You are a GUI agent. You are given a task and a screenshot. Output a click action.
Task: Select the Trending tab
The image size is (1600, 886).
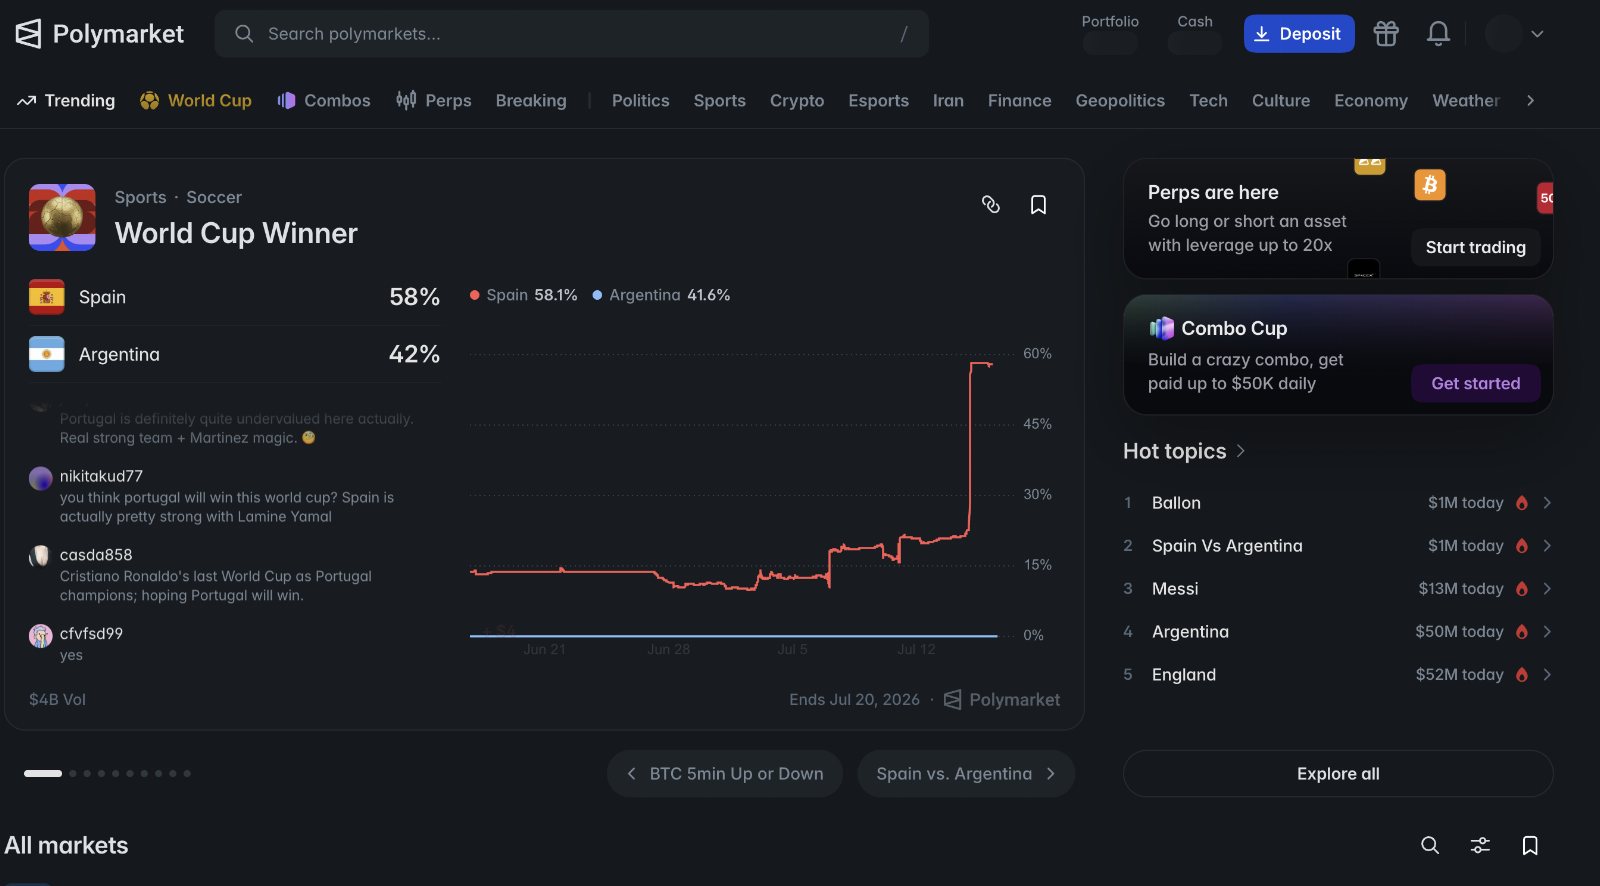coord(66,101)
